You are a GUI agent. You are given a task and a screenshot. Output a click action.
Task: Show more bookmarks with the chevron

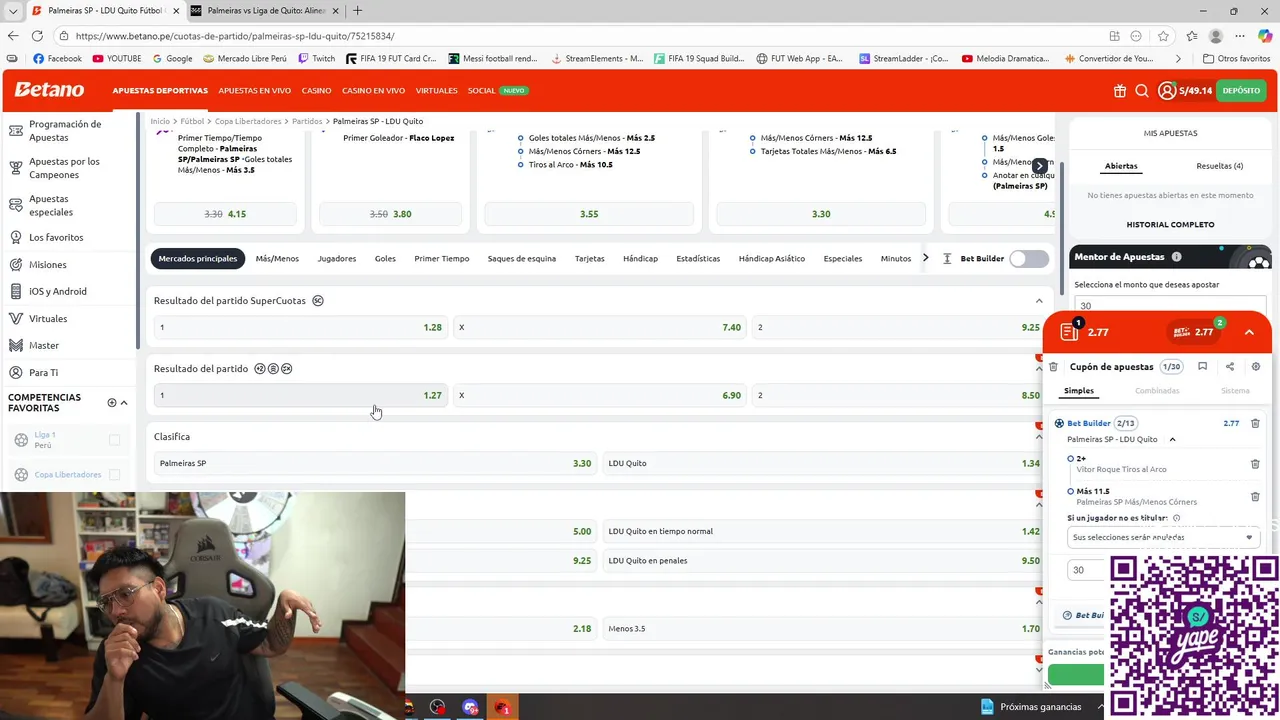(x=1178, y=59)
